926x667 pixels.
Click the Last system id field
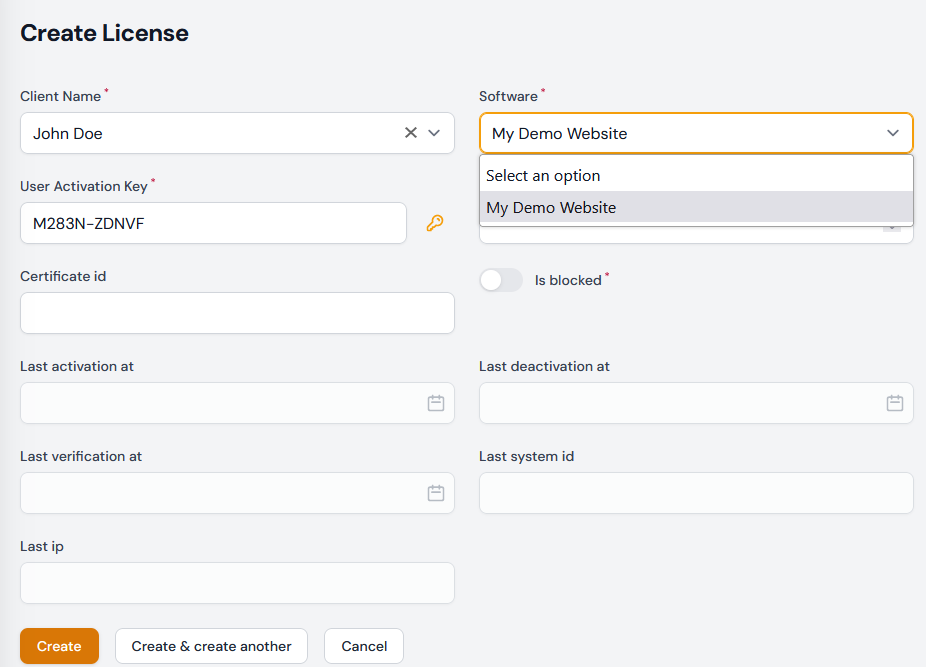pos(695,493)
